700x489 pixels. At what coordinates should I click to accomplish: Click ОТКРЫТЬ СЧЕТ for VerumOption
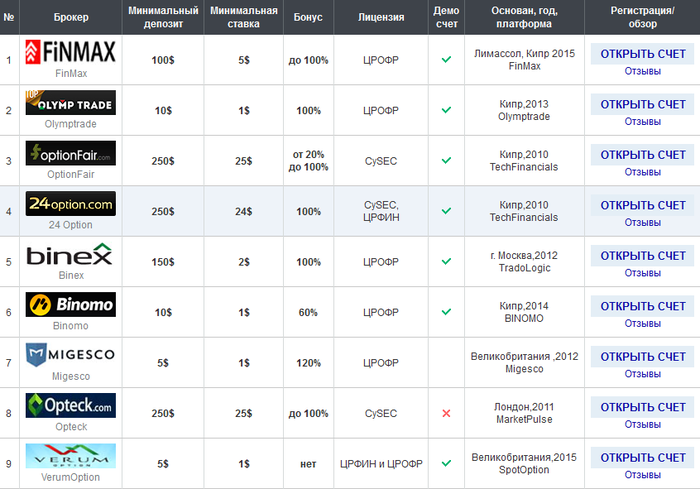642,458
